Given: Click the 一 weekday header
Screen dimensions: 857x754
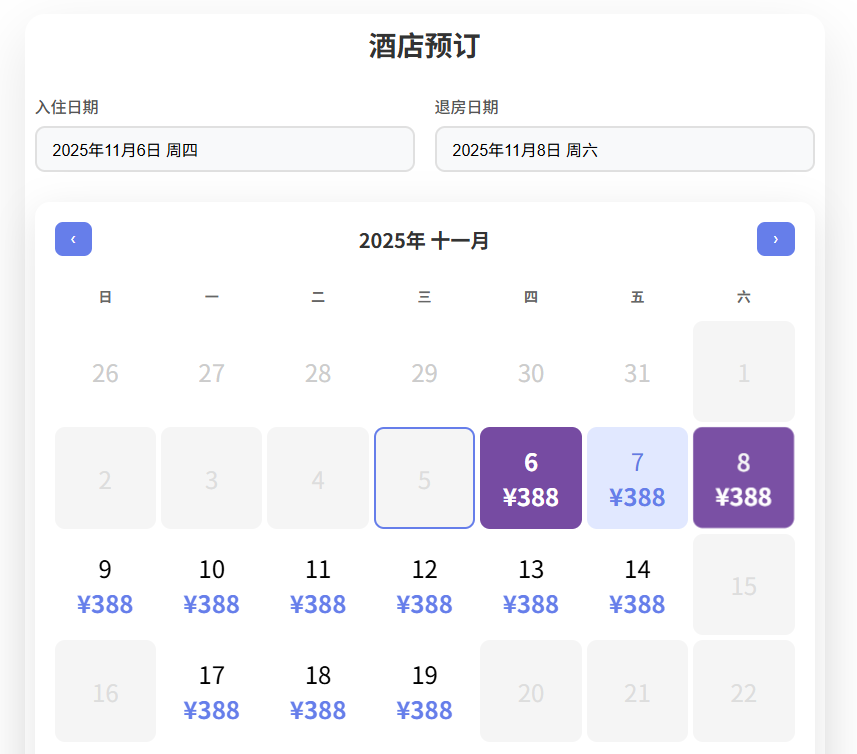Looking at the screenshot, I should (x=212, y=297).
